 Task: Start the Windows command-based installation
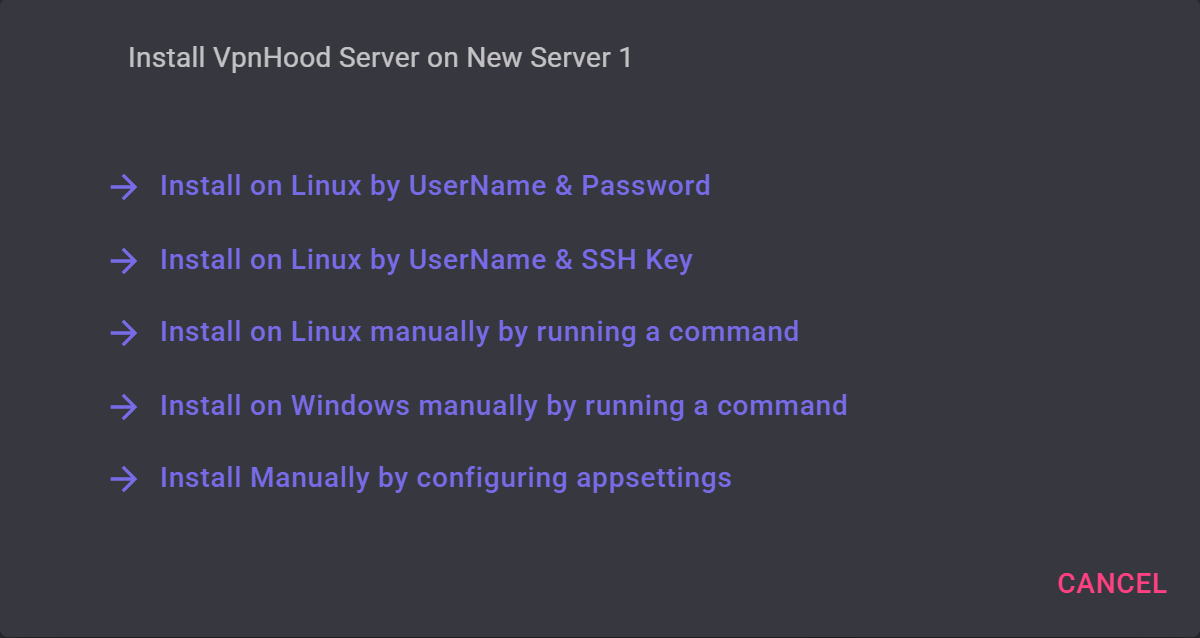[x=503, y=406]
